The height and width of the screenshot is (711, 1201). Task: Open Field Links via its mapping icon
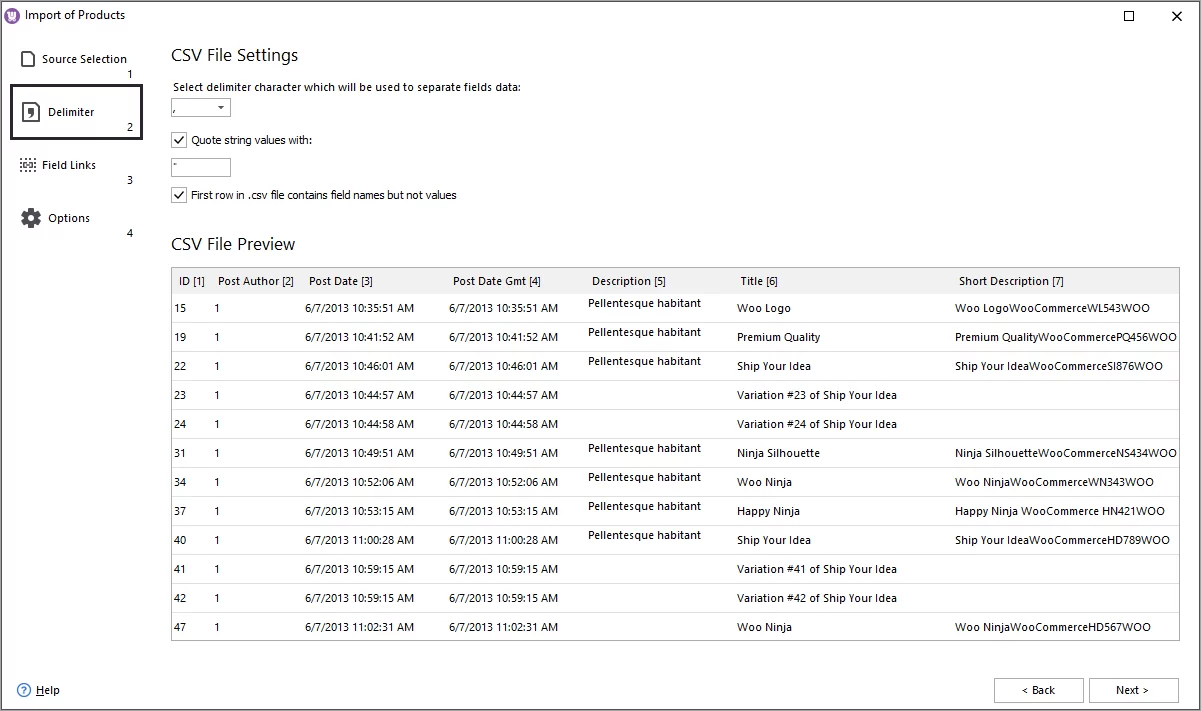point(27,164)
